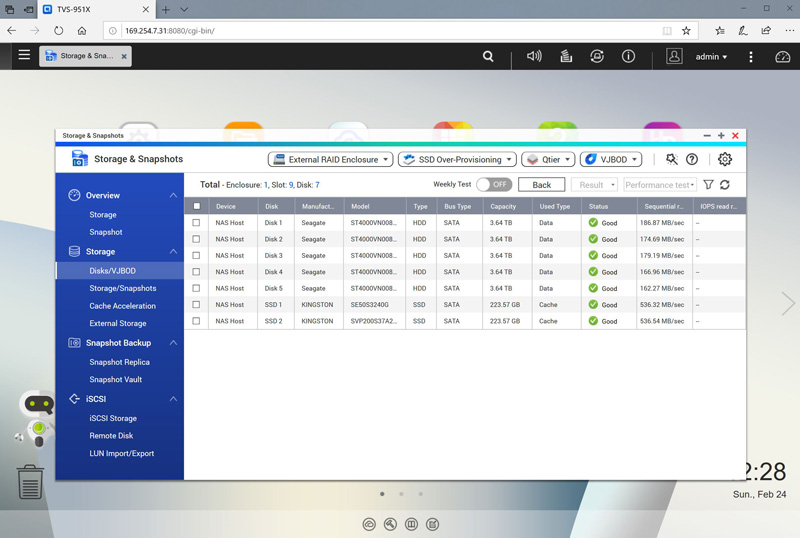This screenshot has width=800, height=538.
Task: Click the second bottom desktop shortcut icon
Action: coord(390,524)
